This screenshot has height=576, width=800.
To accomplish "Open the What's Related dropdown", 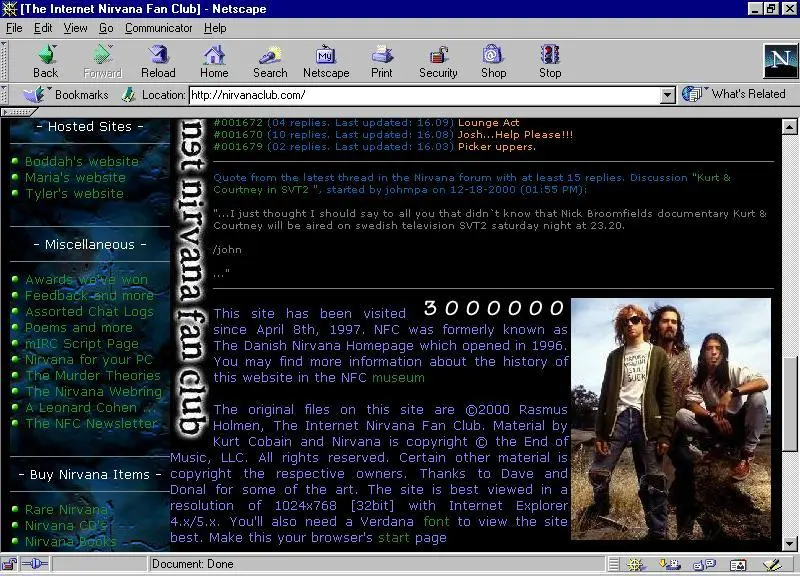I will [x=736, y=94].
